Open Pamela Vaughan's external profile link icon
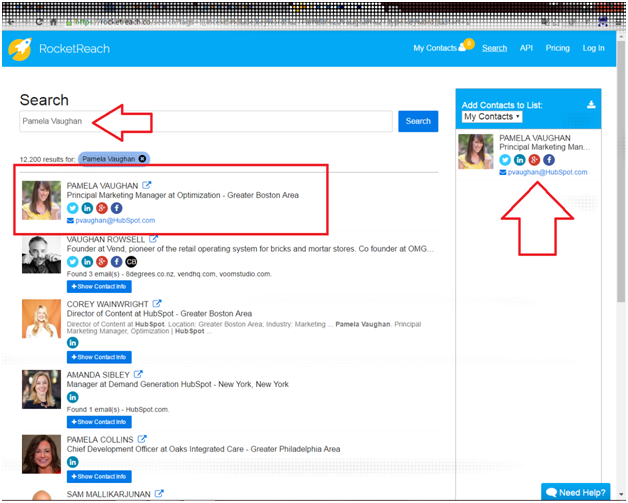 [147, 185]
